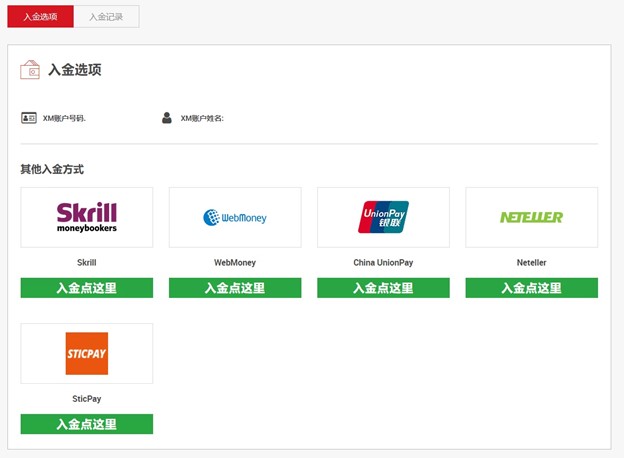Select the WebMoney logo
Image resolution: width=624 pixels, height=458 pixels.
(x=235, y=217)
